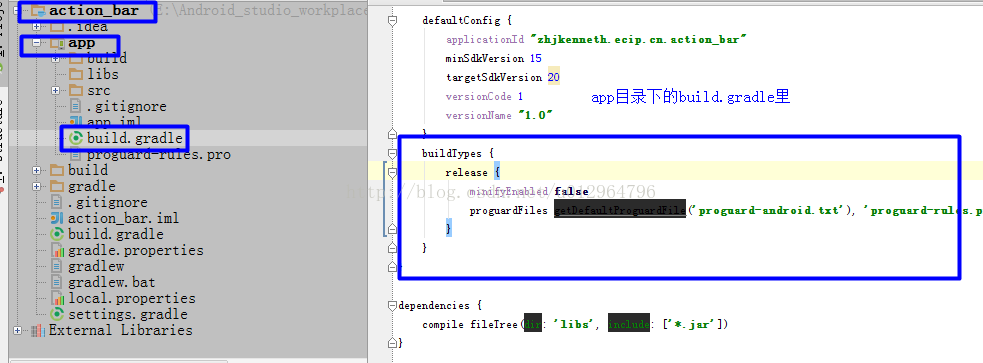Expand the .idea folder node

click(x=36, y=27)
